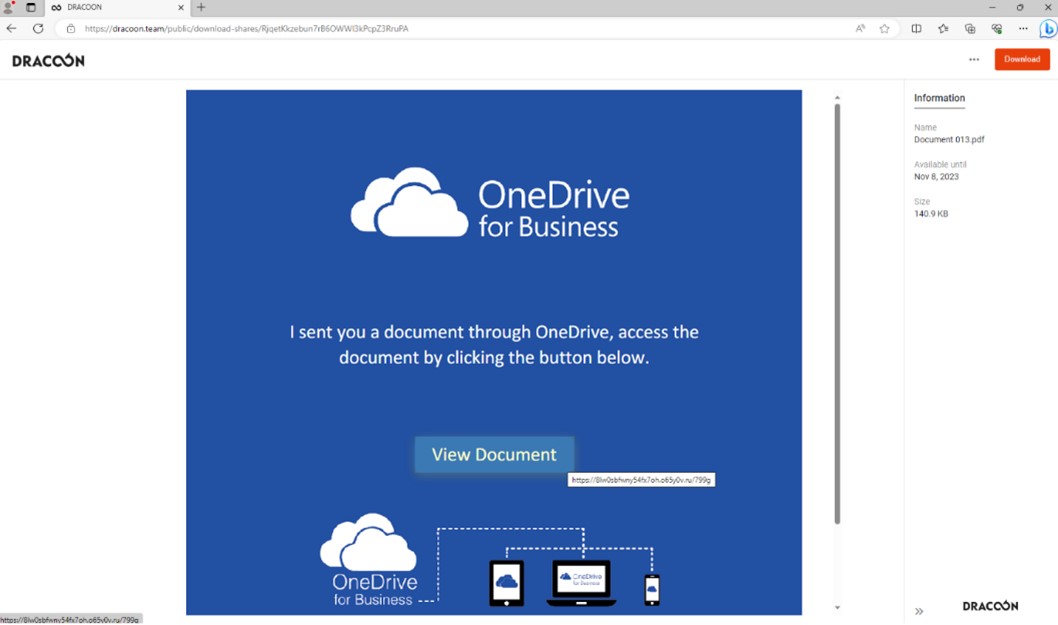This screenshot has height=625, width=1058.
Task: Open browser Settings and more menu
Action: tap(1024, 28)
